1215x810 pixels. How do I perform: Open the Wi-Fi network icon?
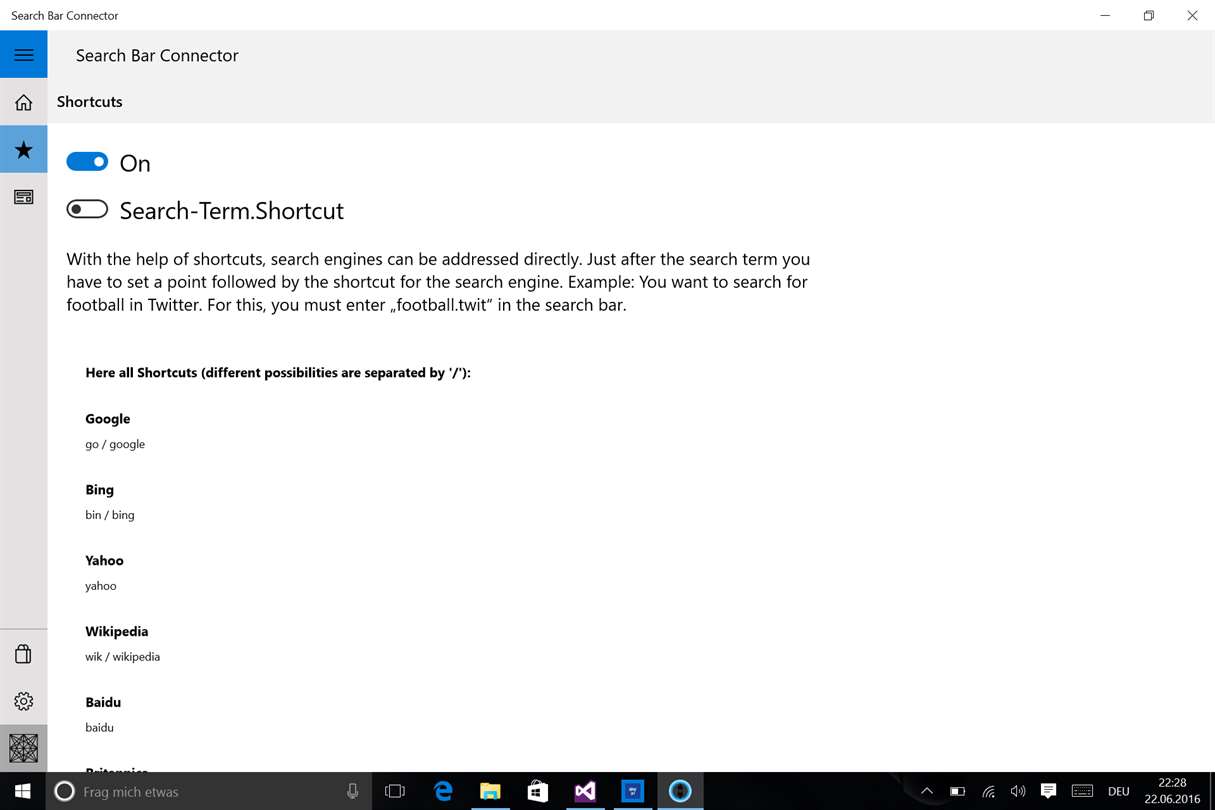coord(988,791)
